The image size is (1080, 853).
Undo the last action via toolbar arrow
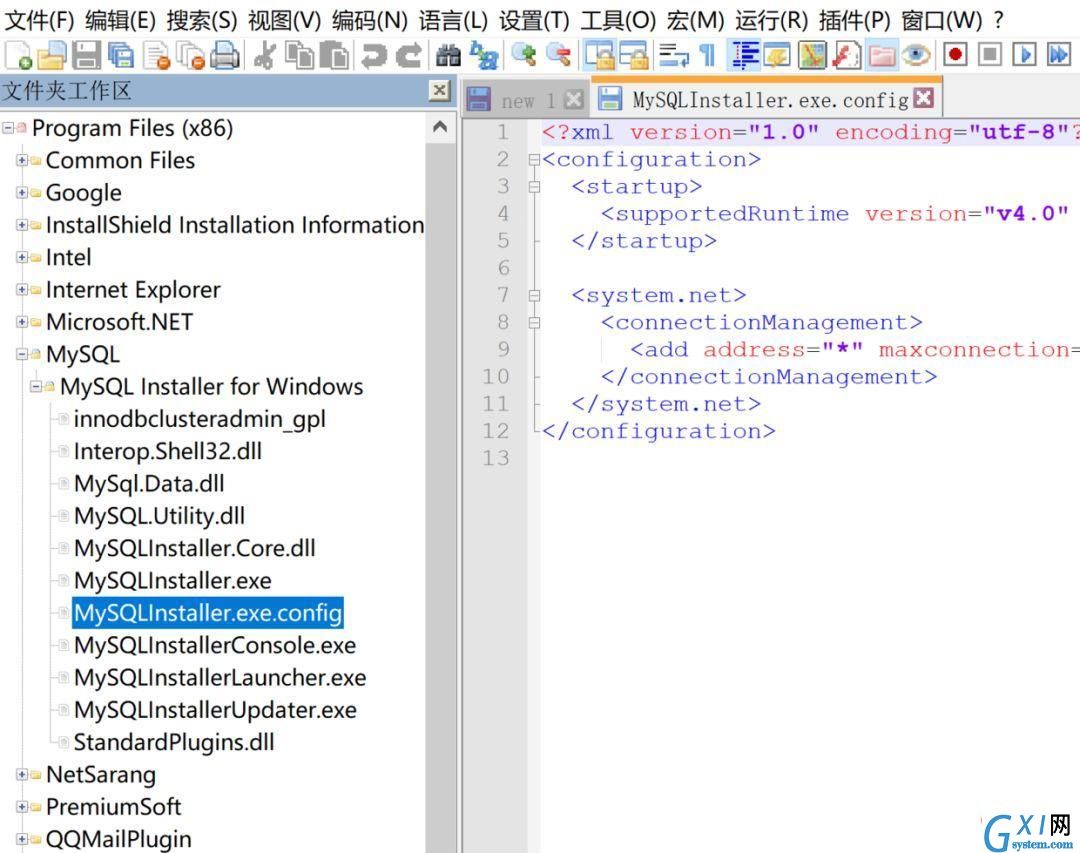click(x=375, y=55)
